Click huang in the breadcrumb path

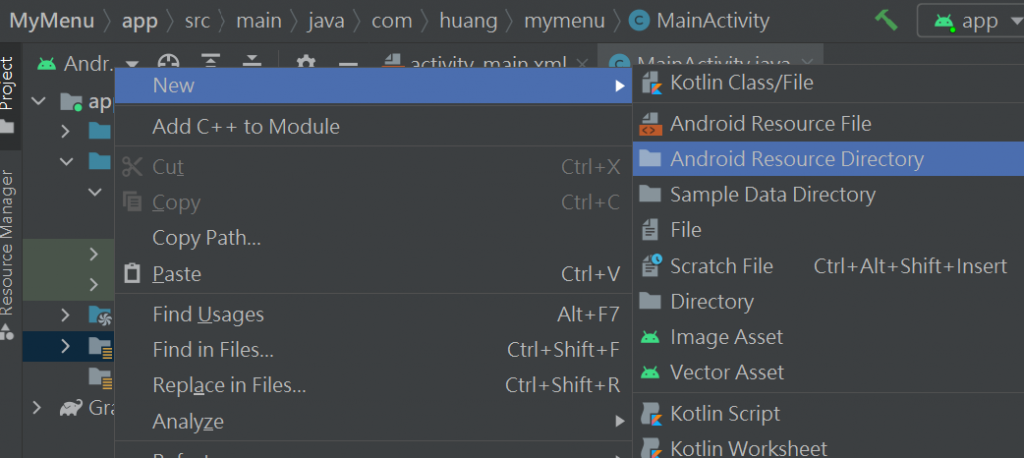pyautogui.click(x=468, y=21)
